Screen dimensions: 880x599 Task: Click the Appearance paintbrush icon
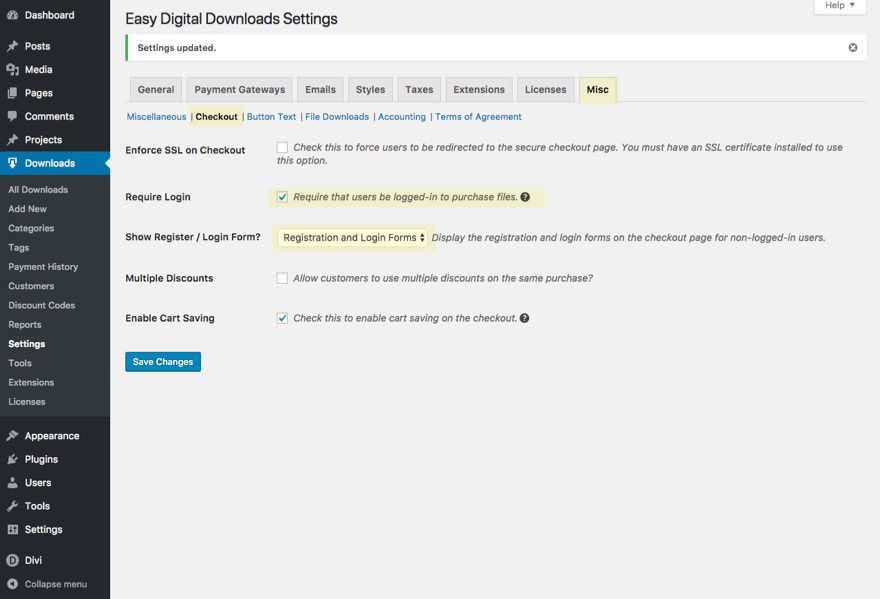(12, 436)
